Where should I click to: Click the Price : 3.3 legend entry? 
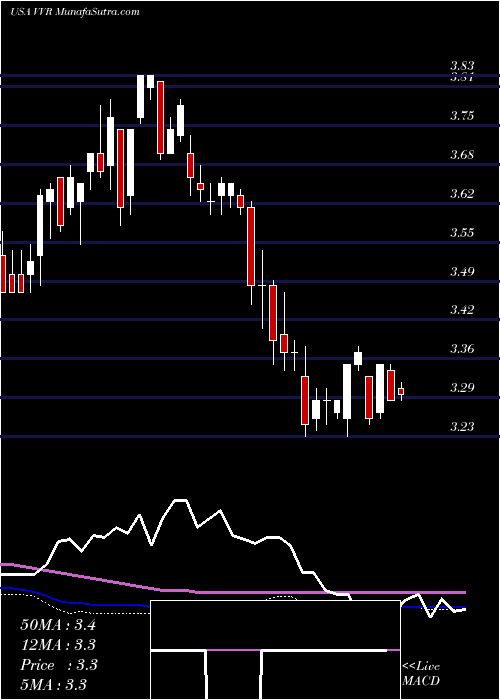tap(58, 665)
